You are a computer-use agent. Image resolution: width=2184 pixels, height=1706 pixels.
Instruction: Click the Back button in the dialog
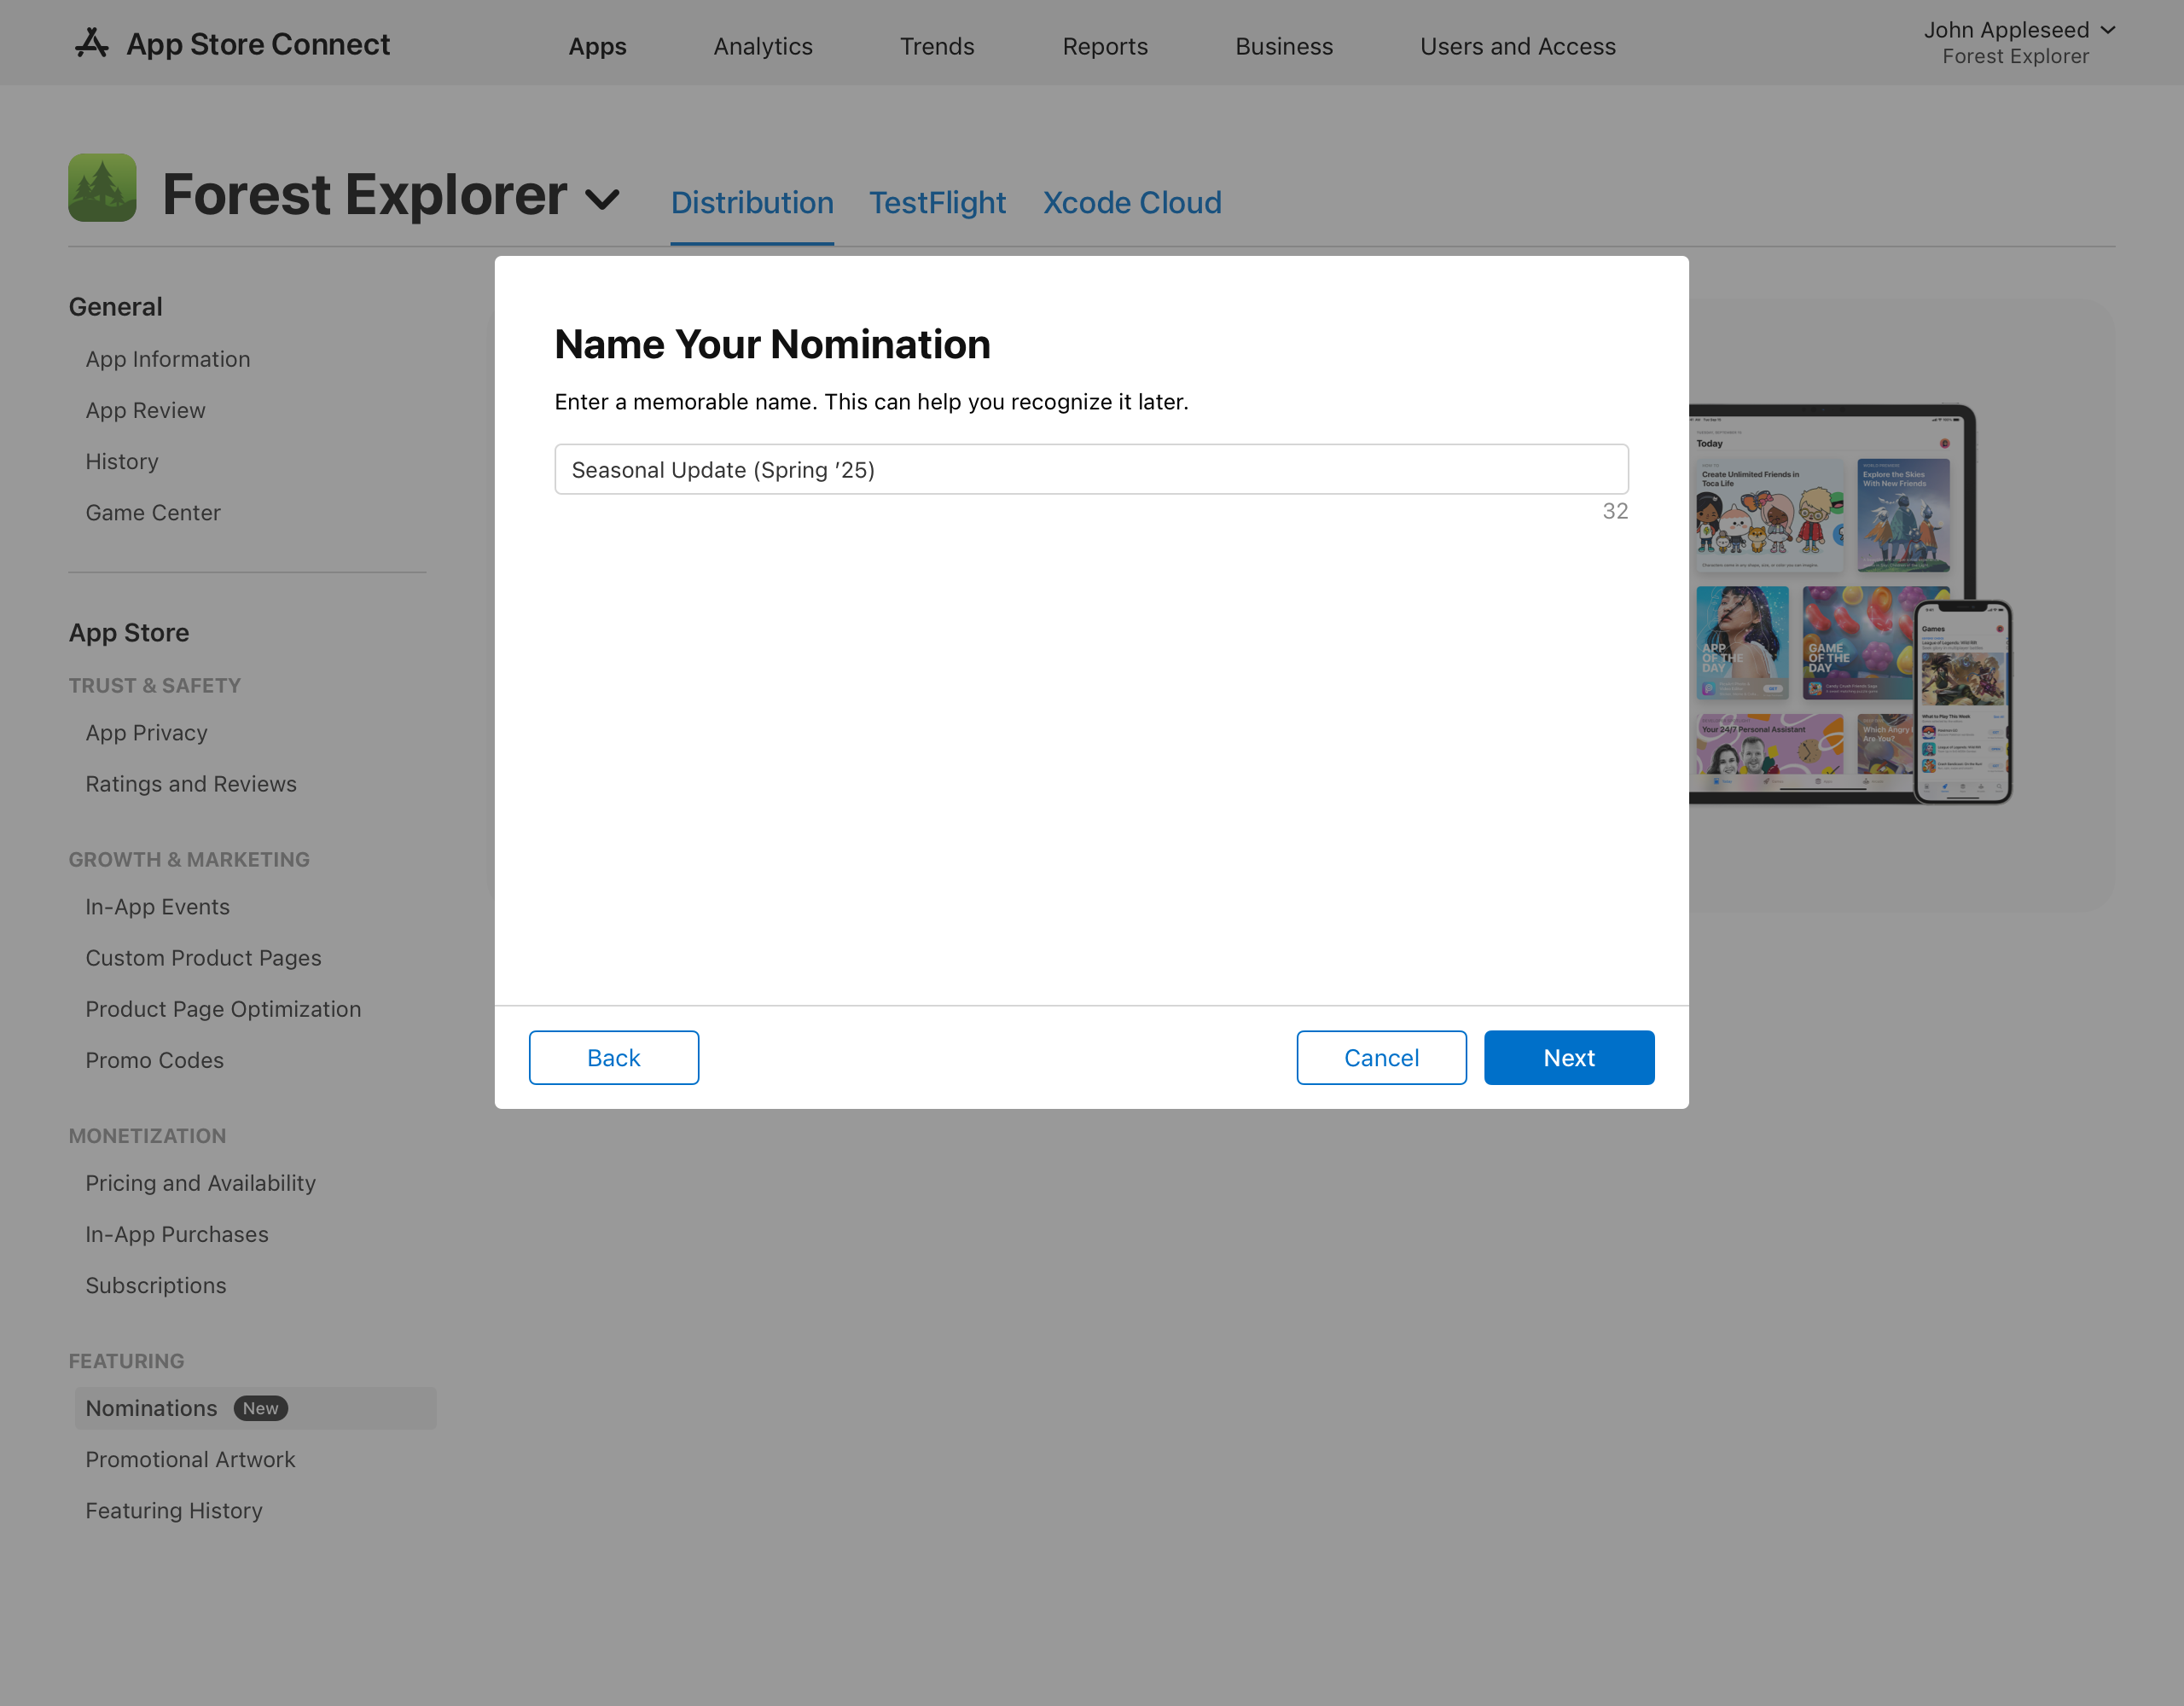(x=615, y=1057)
